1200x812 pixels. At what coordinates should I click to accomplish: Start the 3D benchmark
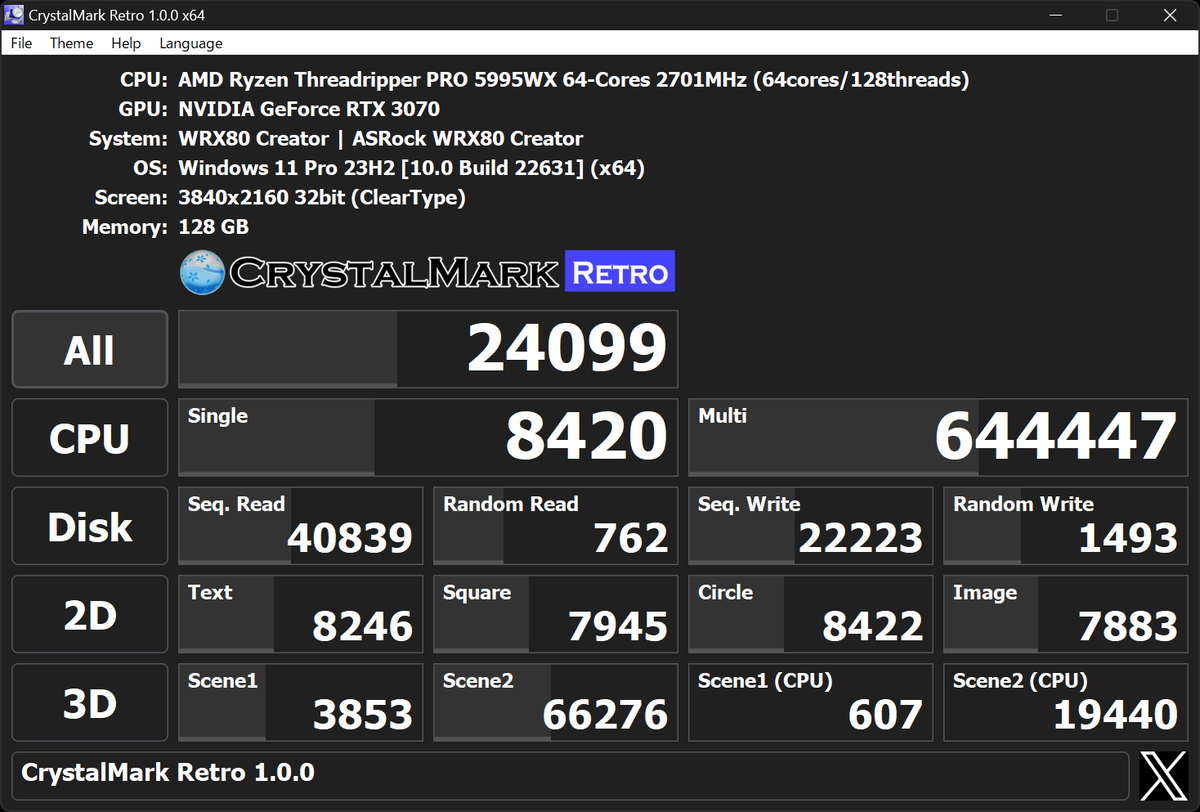pos(89,701)
